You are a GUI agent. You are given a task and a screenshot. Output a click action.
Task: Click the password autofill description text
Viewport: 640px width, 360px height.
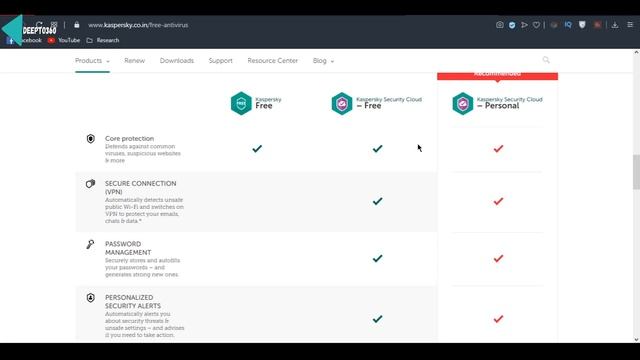pyautogui.click(x=142, y=267)
